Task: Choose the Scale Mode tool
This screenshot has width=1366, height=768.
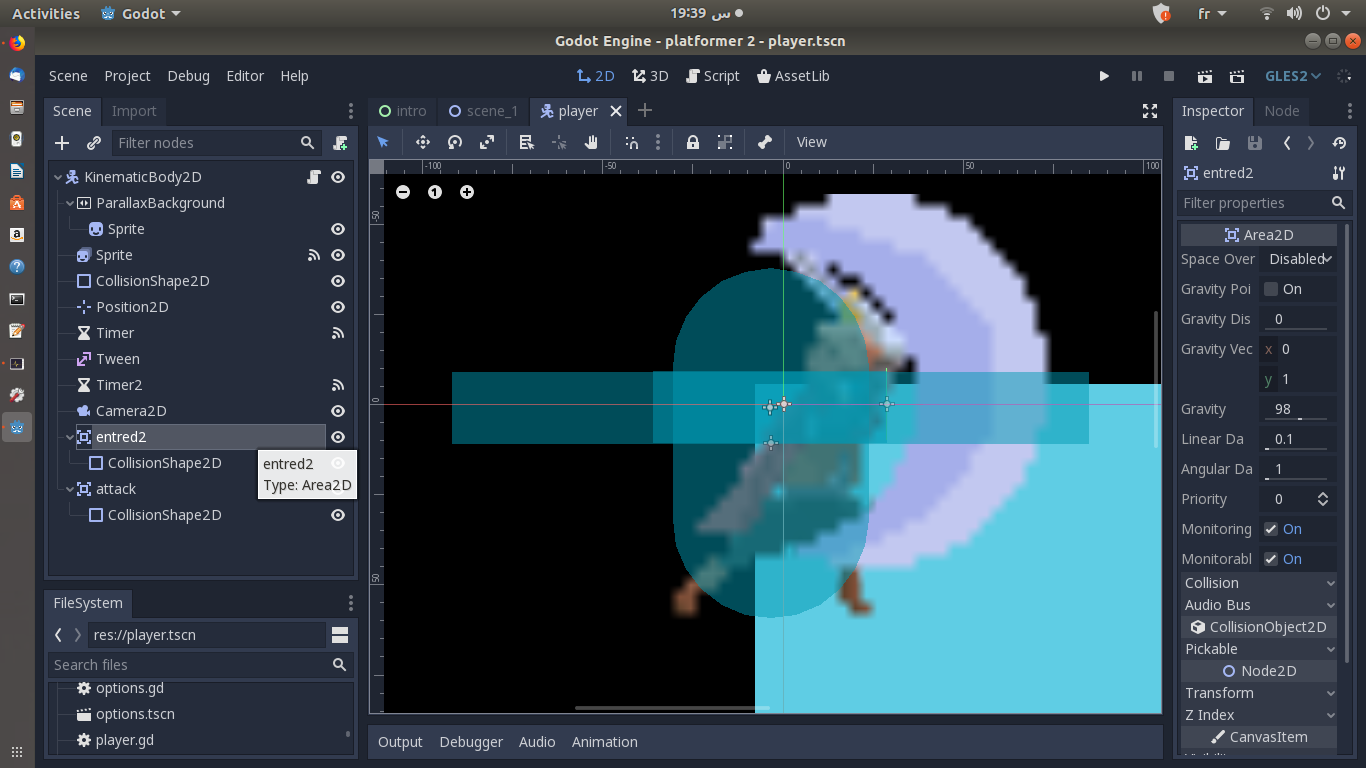Action: point(487,142)
